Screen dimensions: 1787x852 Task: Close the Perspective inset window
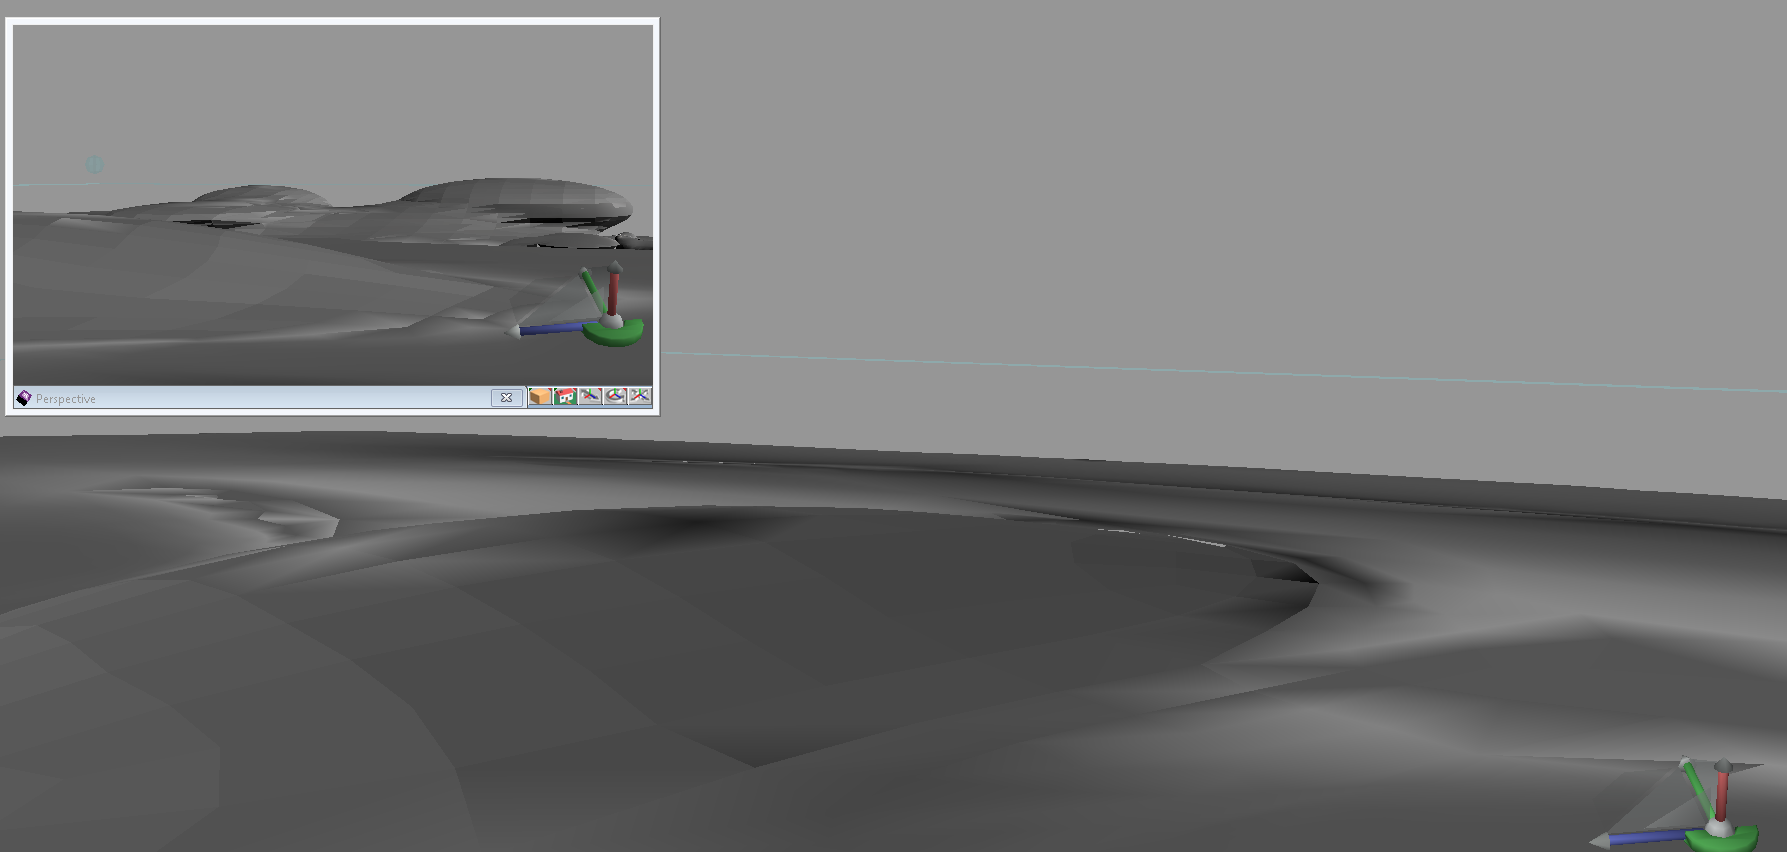coord(507,398)
